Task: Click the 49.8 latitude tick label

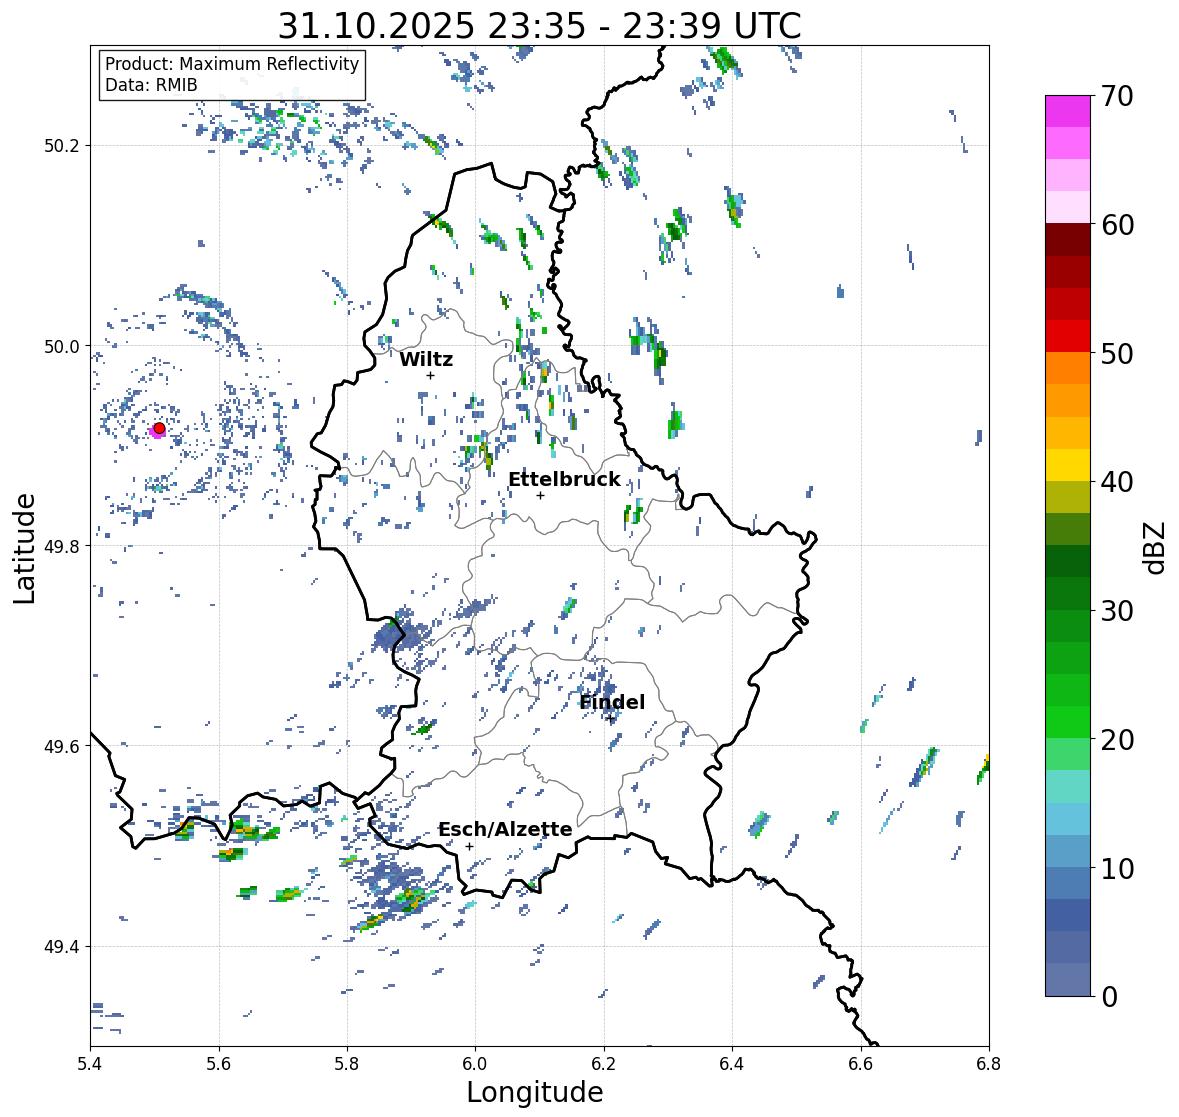Action: pyautogui.click(x=62, y=546)
